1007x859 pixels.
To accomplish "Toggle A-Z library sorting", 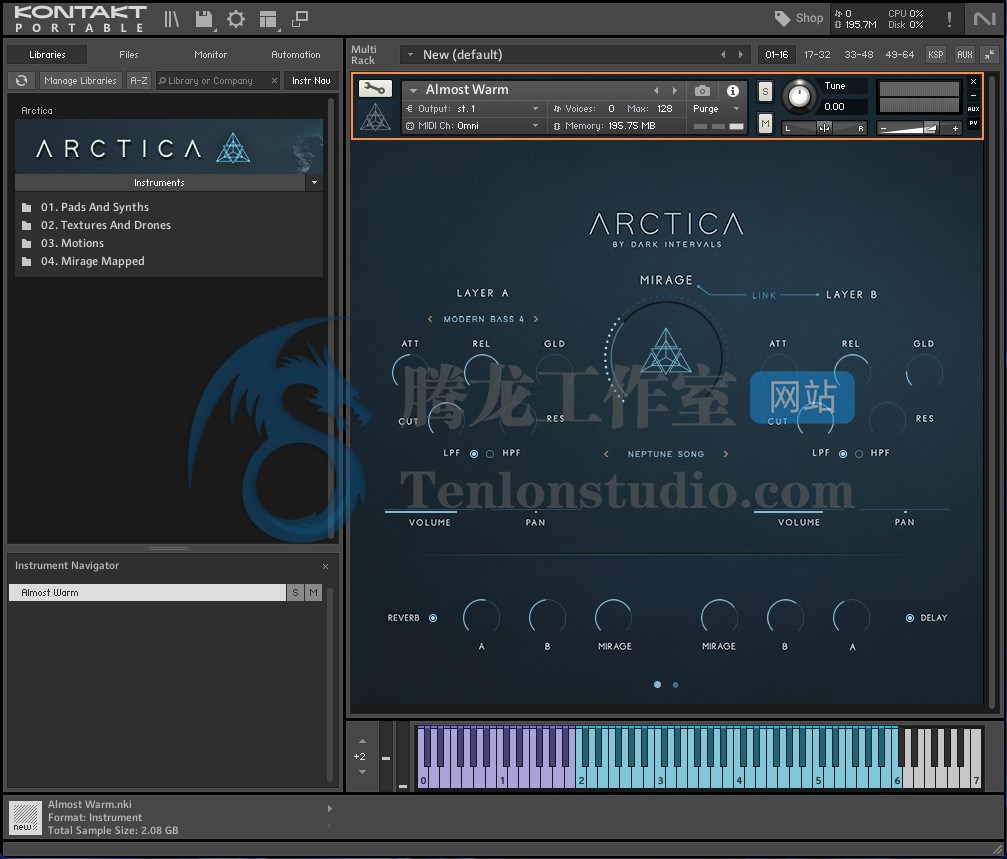I will click(139, 81).
